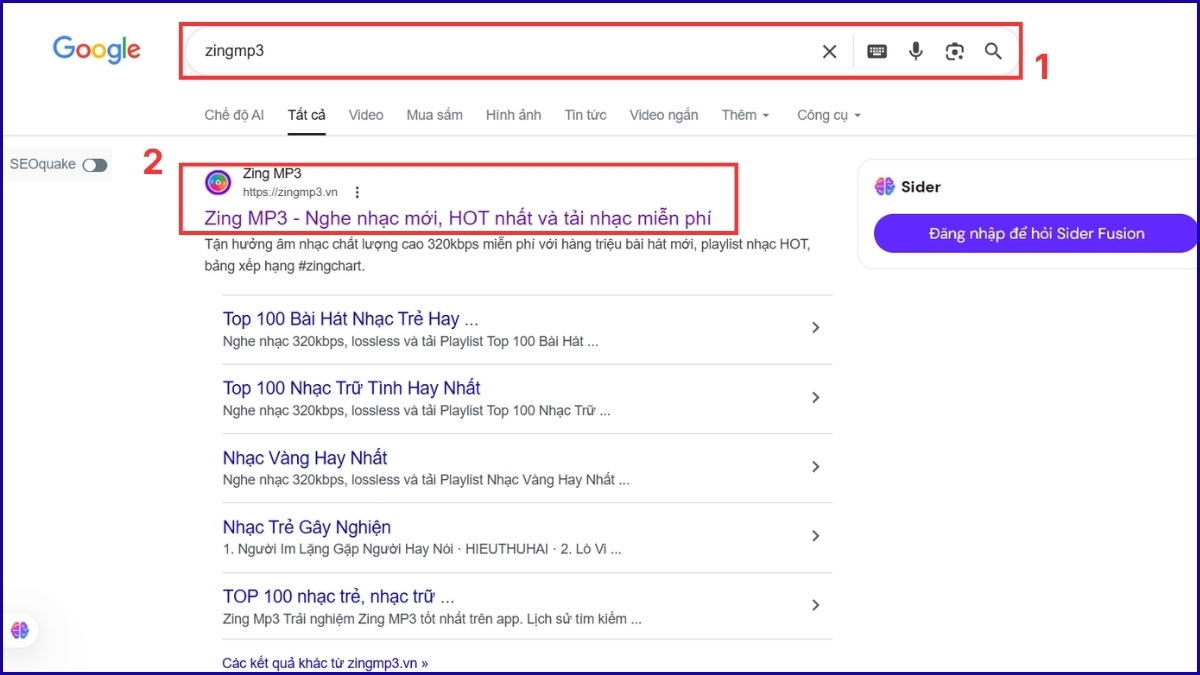Click the Zing MP3 site name above URL
The image size is (1200, 675).
[272, 174]
